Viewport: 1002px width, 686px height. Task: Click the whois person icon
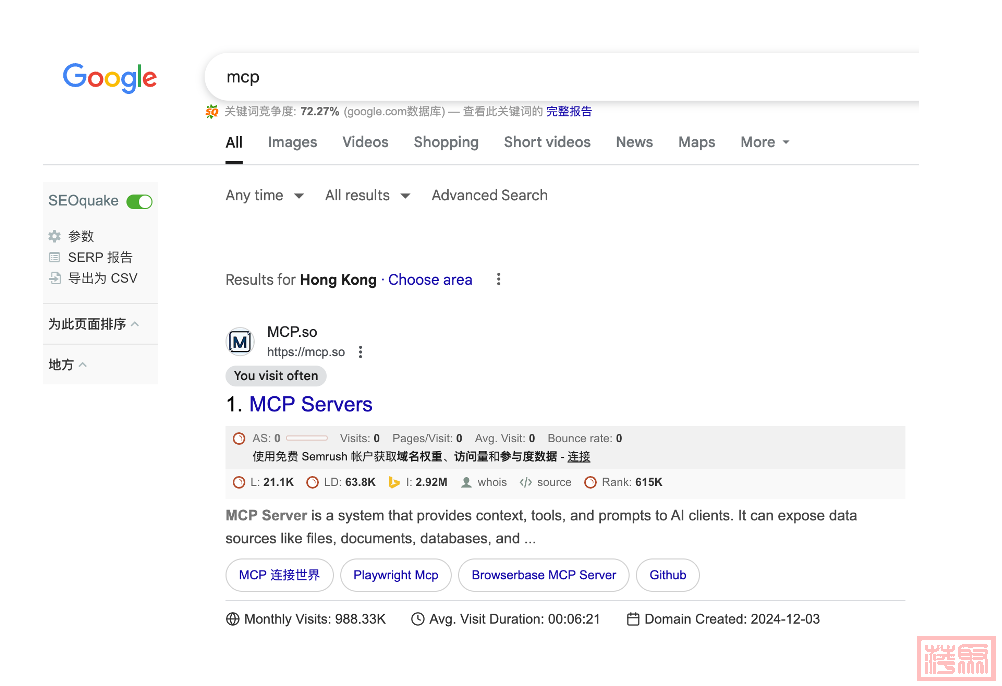click(x=467, y=482)
